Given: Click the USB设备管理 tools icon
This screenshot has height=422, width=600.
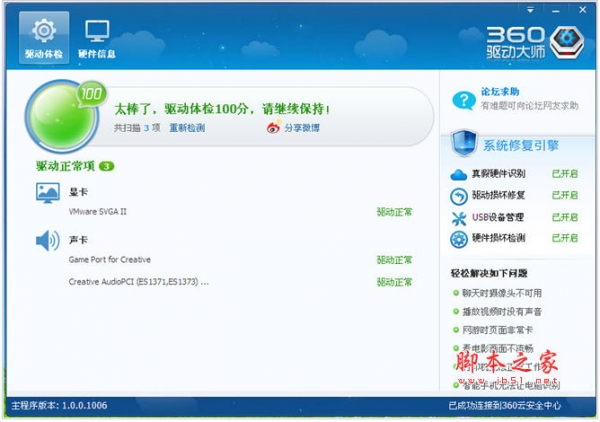Looking at the screenshot, I should click(459, 218).
